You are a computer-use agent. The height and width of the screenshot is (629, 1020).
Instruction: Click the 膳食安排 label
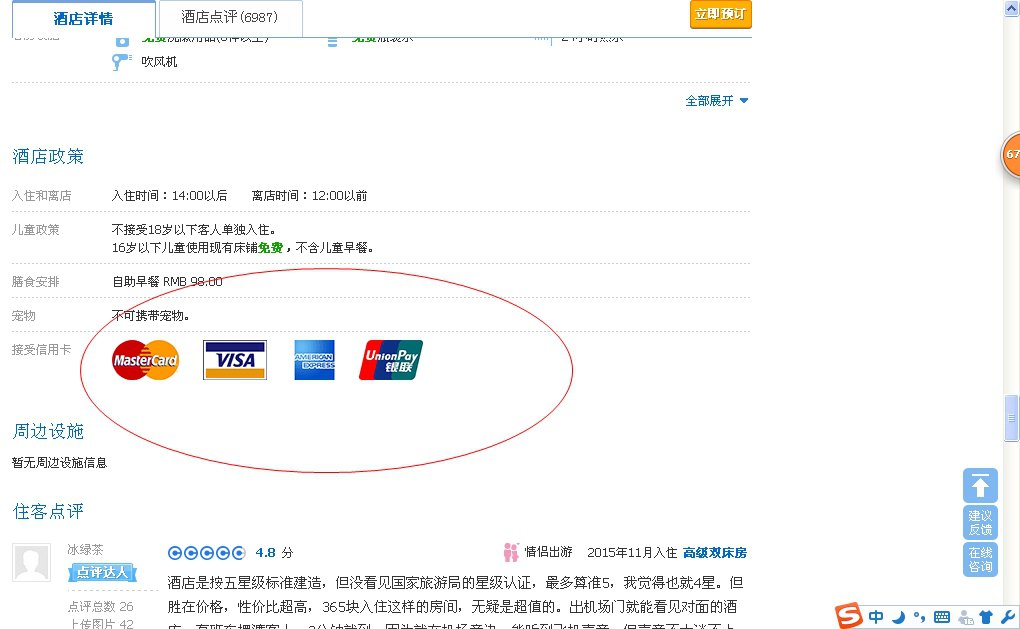click(x=36, y=282)
